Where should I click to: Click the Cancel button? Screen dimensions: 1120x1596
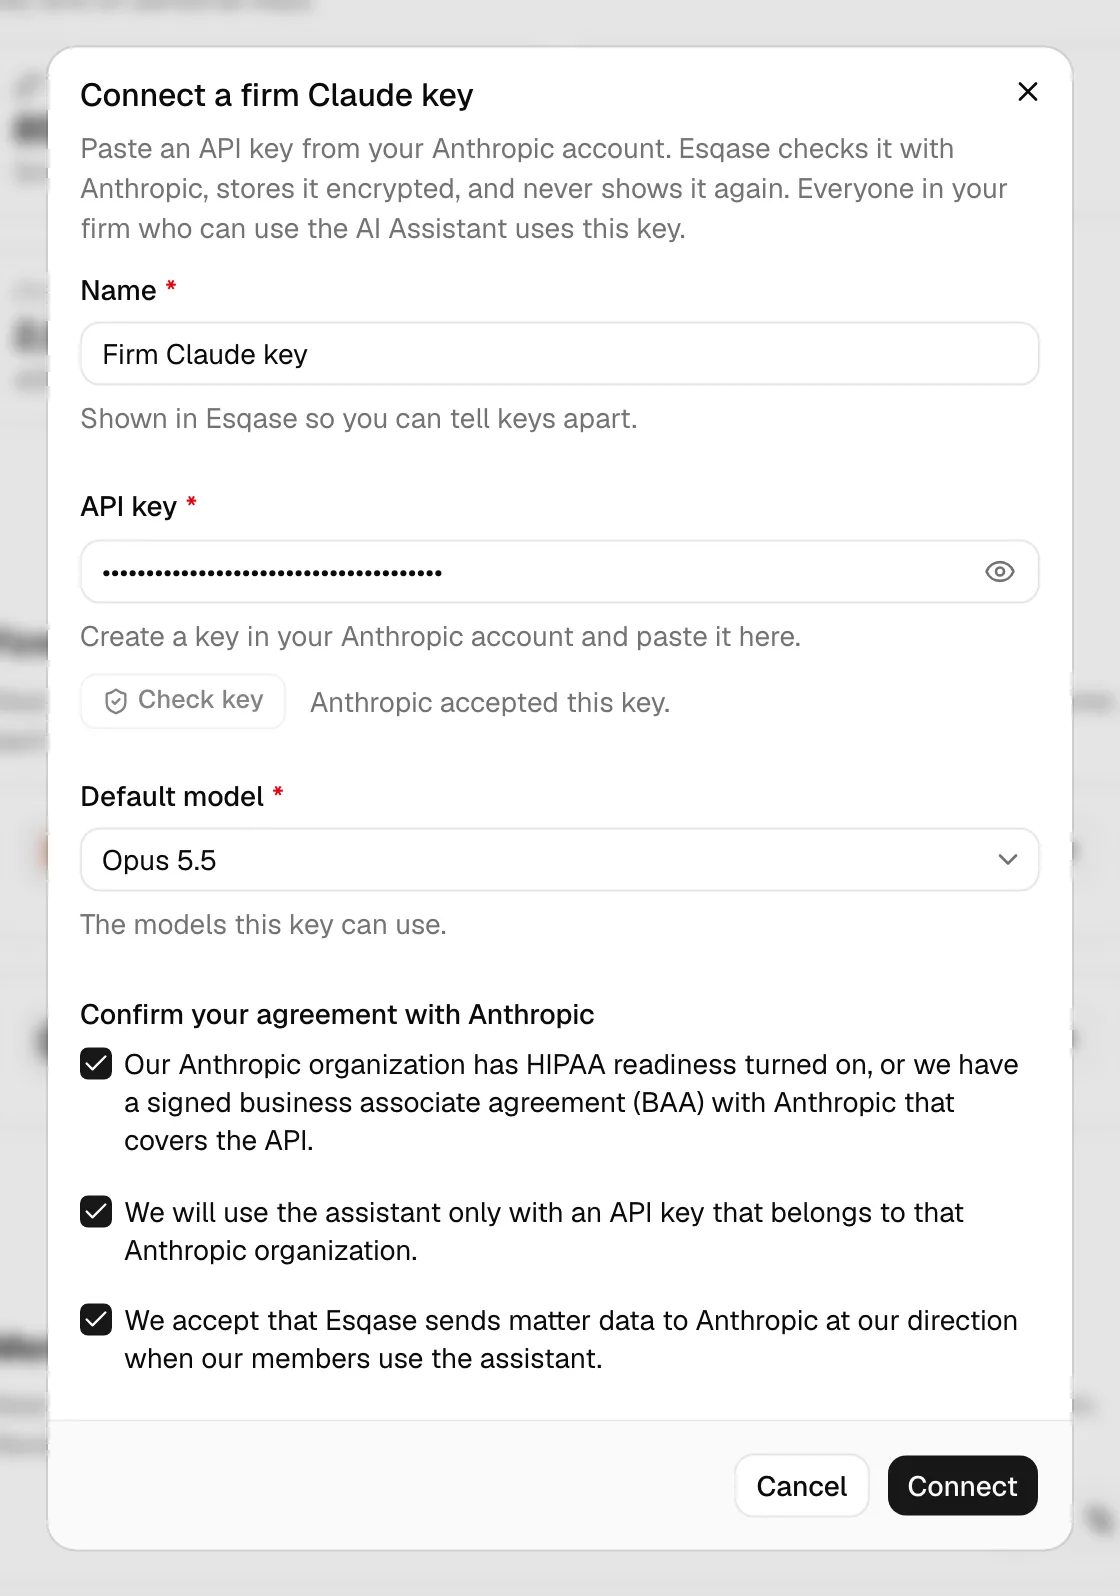pos(802,1486)
